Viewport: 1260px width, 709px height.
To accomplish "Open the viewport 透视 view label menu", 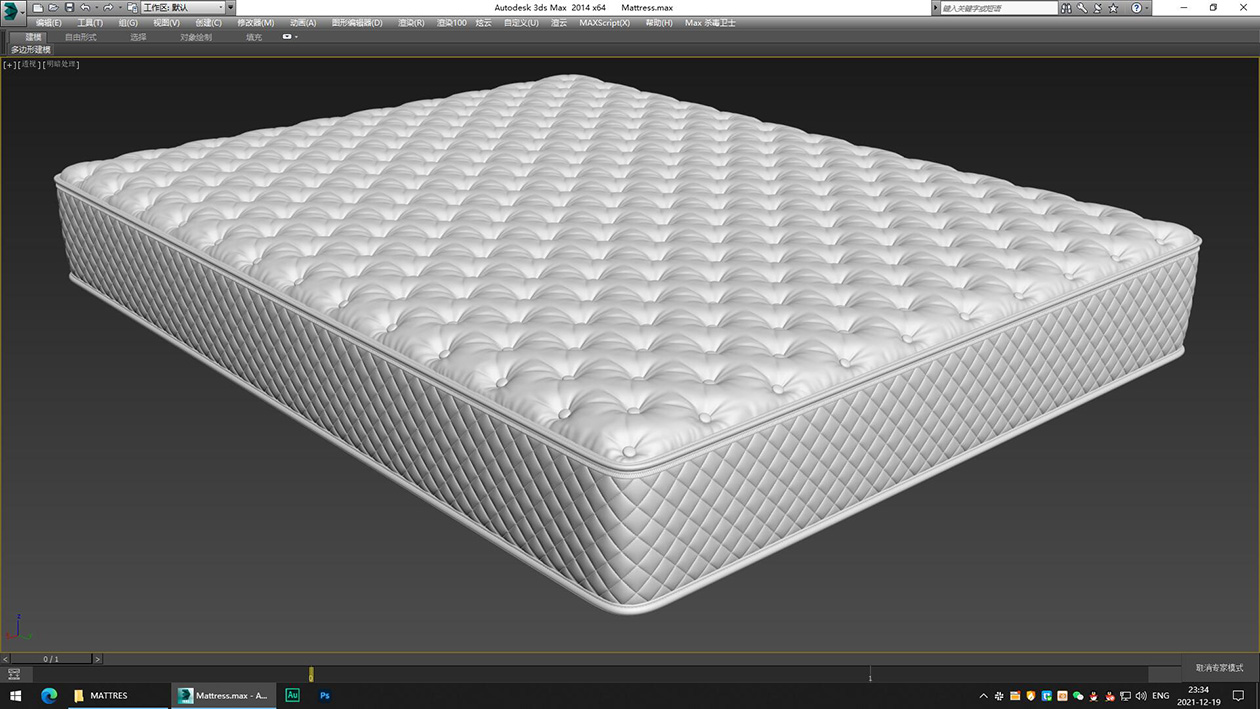I will (29, 64).
